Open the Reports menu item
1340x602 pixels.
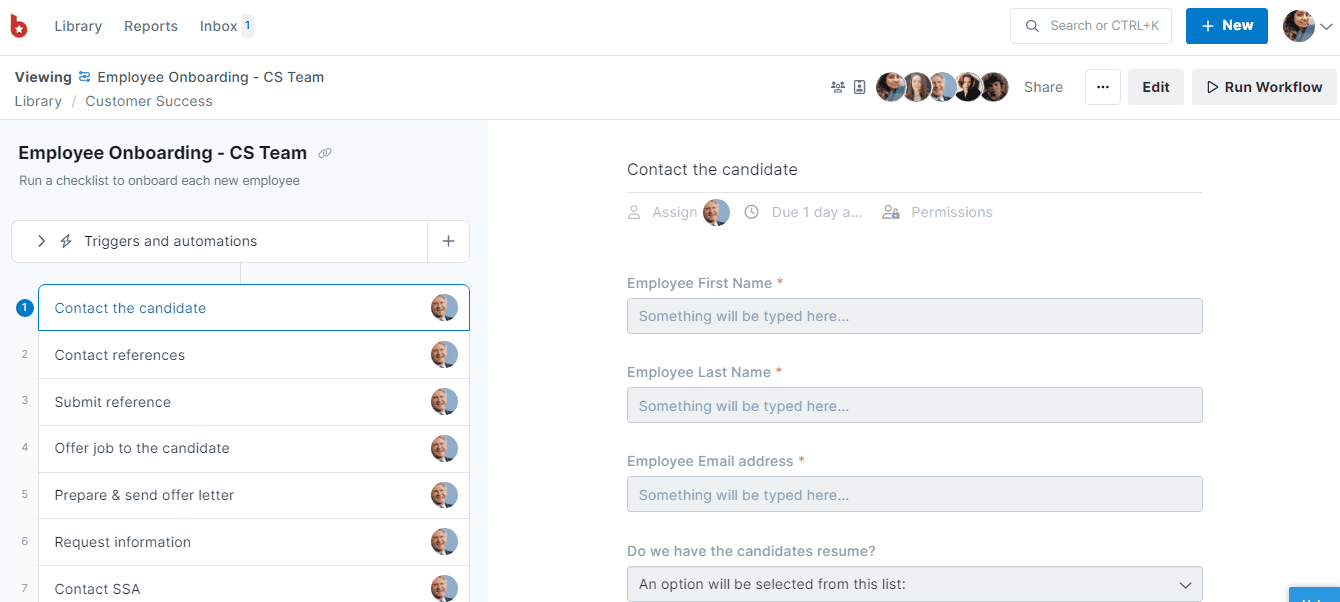pos(151,26)
